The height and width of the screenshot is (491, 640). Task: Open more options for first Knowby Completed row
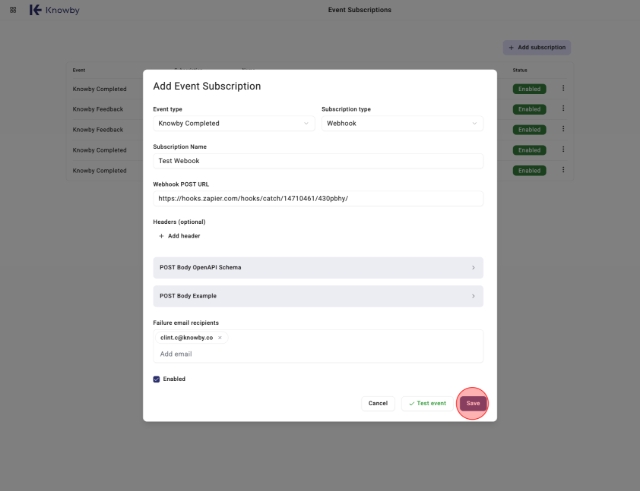(x=563, y=88)
